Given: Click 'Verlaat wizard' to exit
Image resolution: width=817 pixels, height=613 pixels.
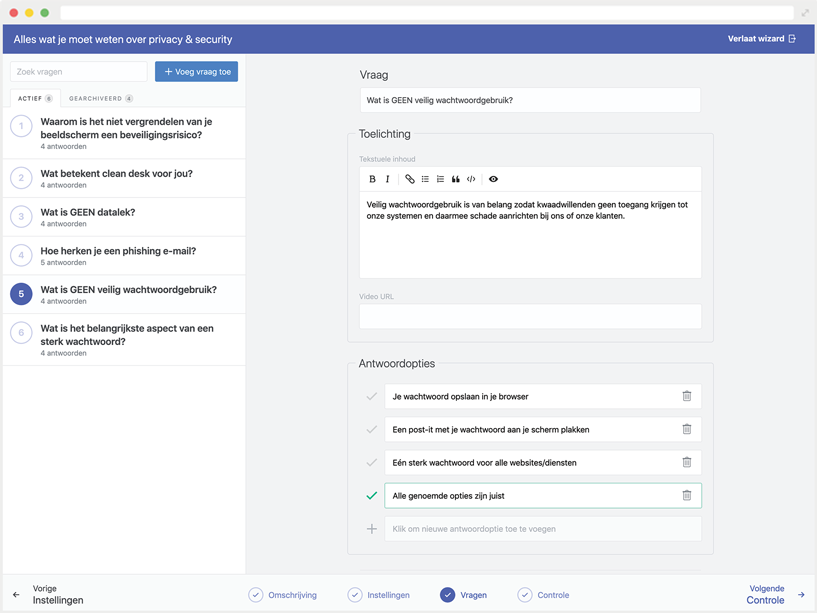Looking at the screenshot, I should click(x=761, y=39).
